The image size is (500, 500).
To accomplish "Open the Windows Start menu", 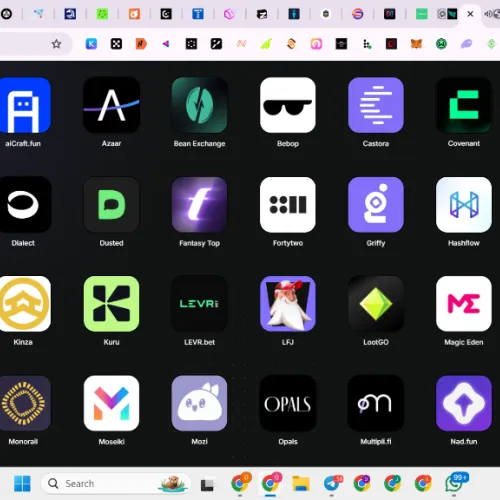I will (x=22, y=483).
